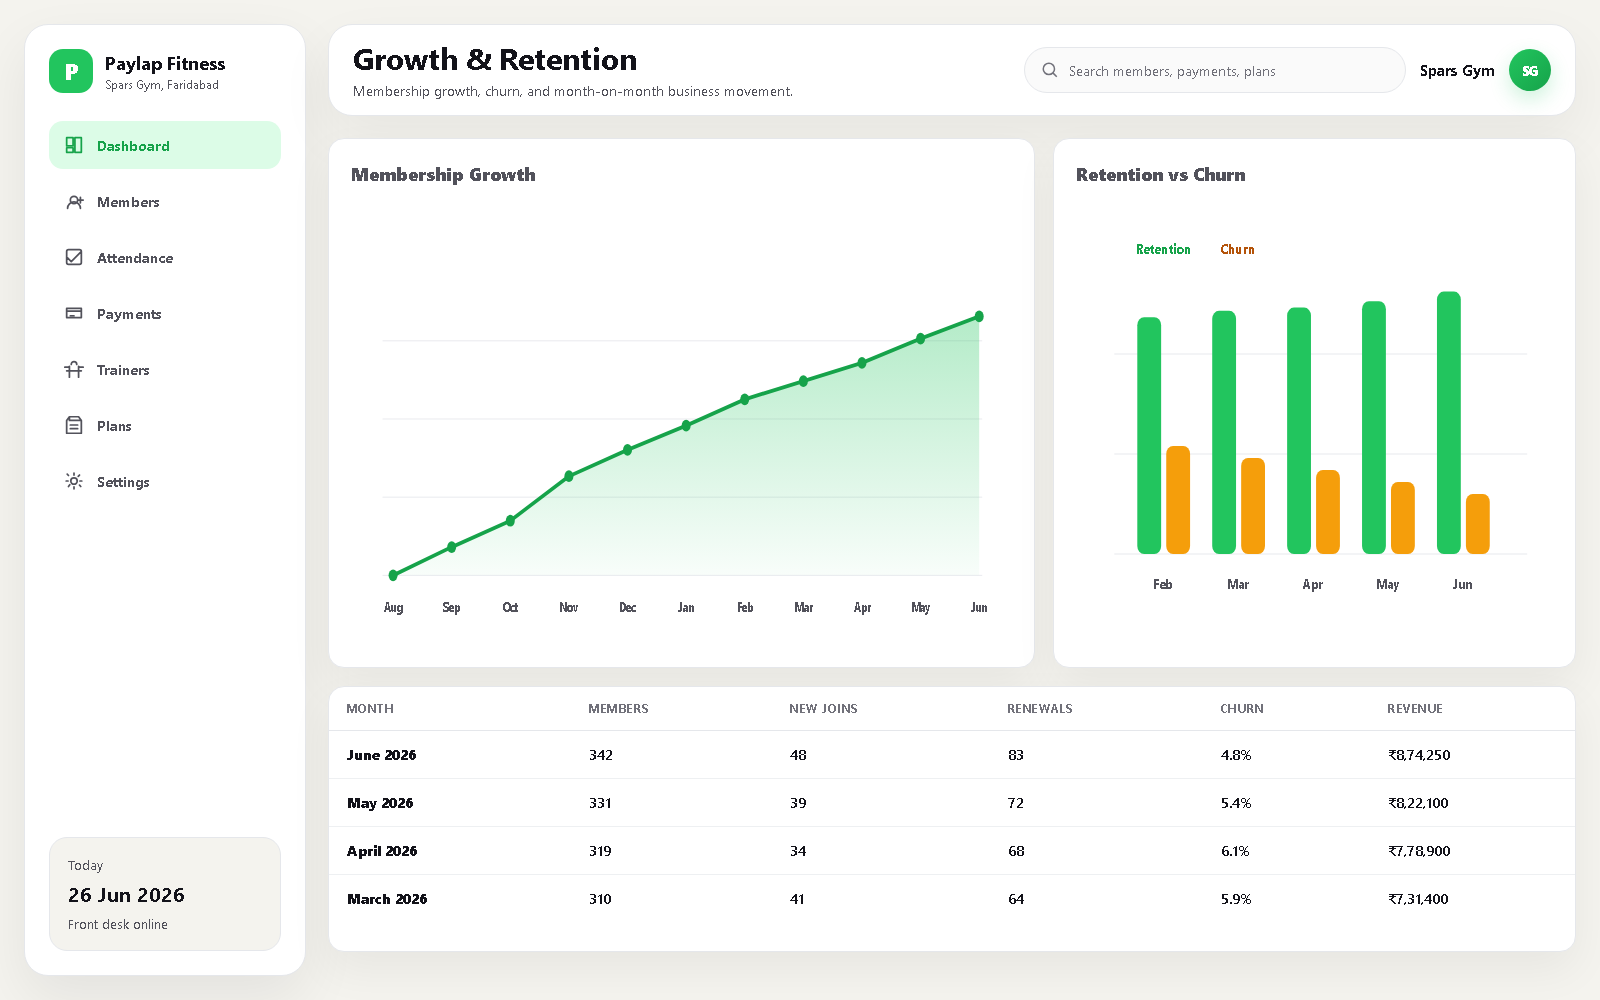Screen dimensions: 1600x1000
Task: Select the March 2026 row label
Action: coord(387,899)
